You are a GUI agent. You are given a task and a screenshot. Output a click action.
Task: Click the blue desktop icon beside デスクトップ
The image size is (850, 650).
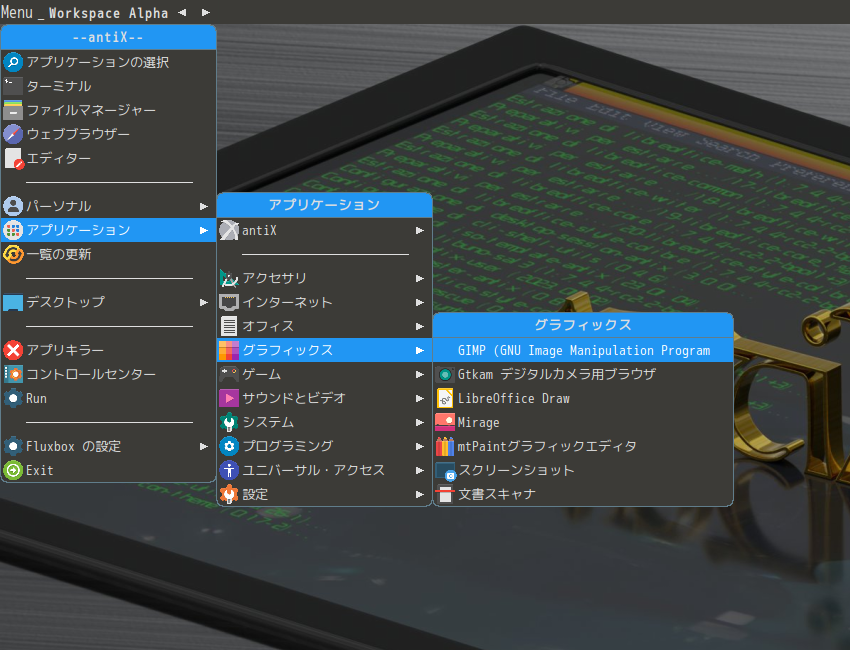tap(13, 302)
